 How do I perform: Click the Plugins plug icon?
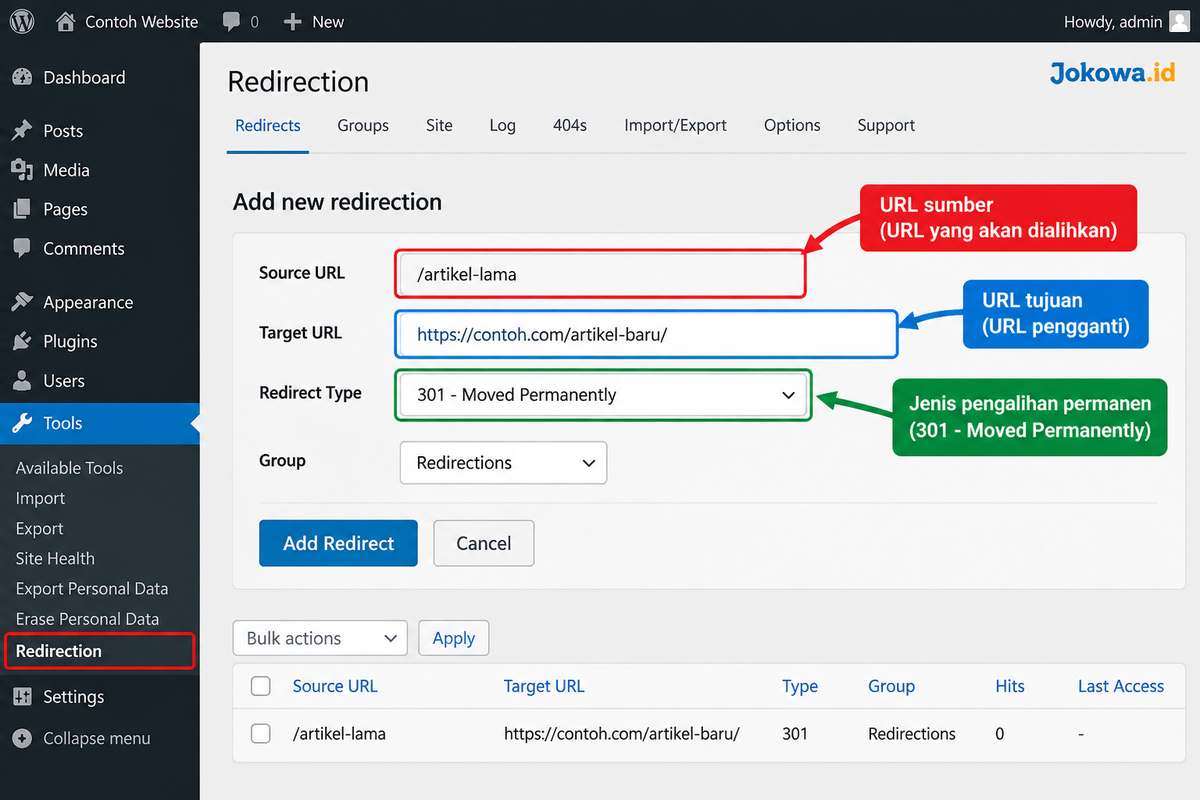(22, 341)
